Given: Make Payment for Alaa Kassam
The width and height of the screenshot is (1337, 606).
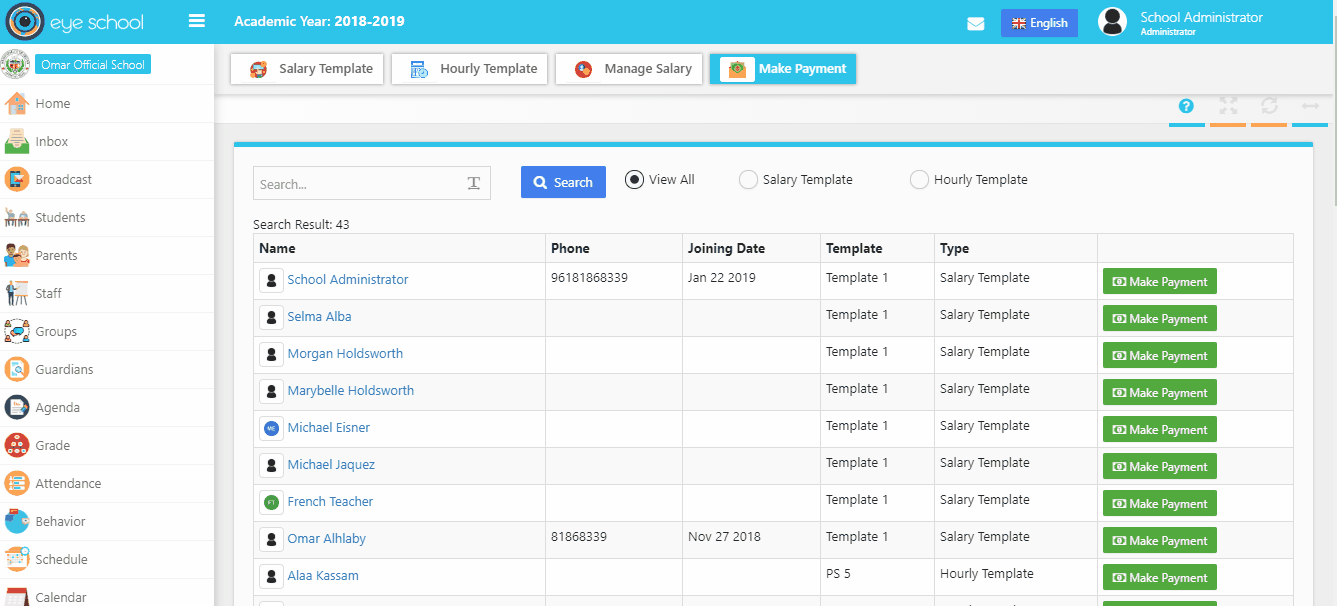Looking at the screenshot, I should [x=1160, y=578].
